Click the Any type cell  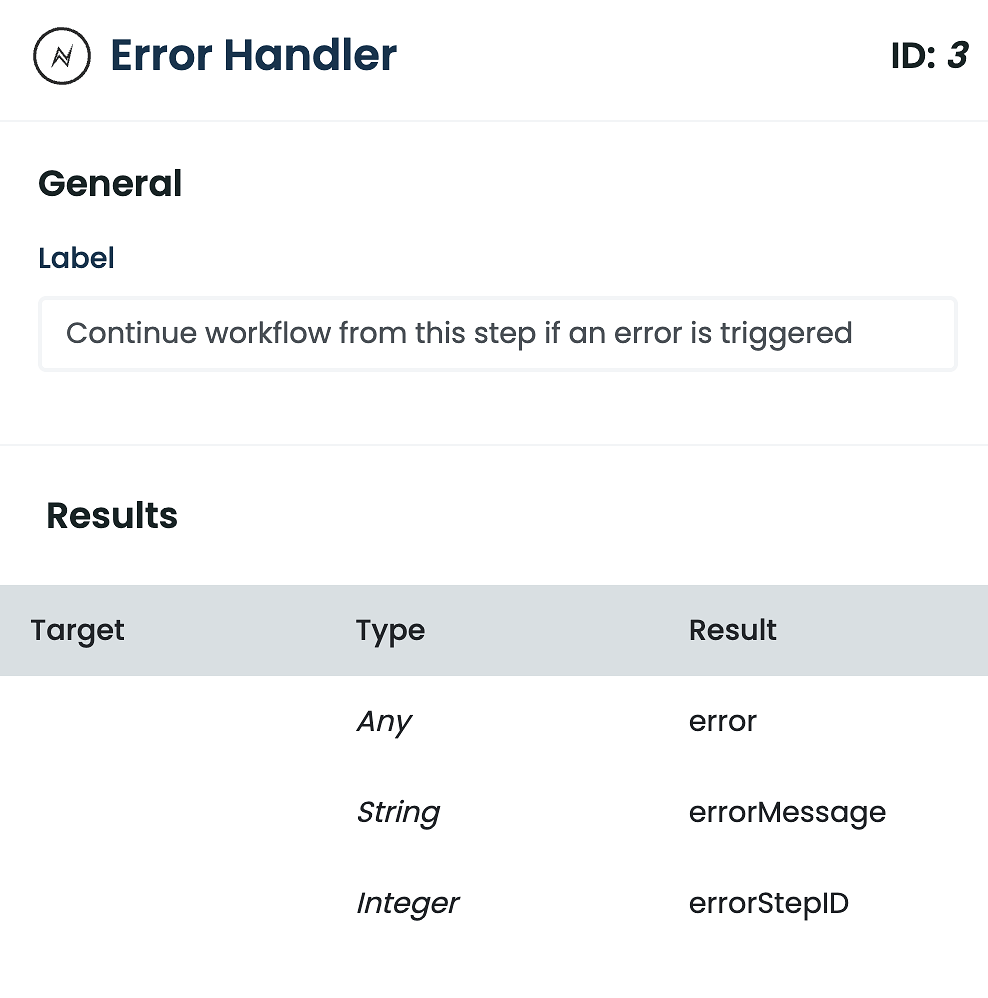[x=384, y=721]
